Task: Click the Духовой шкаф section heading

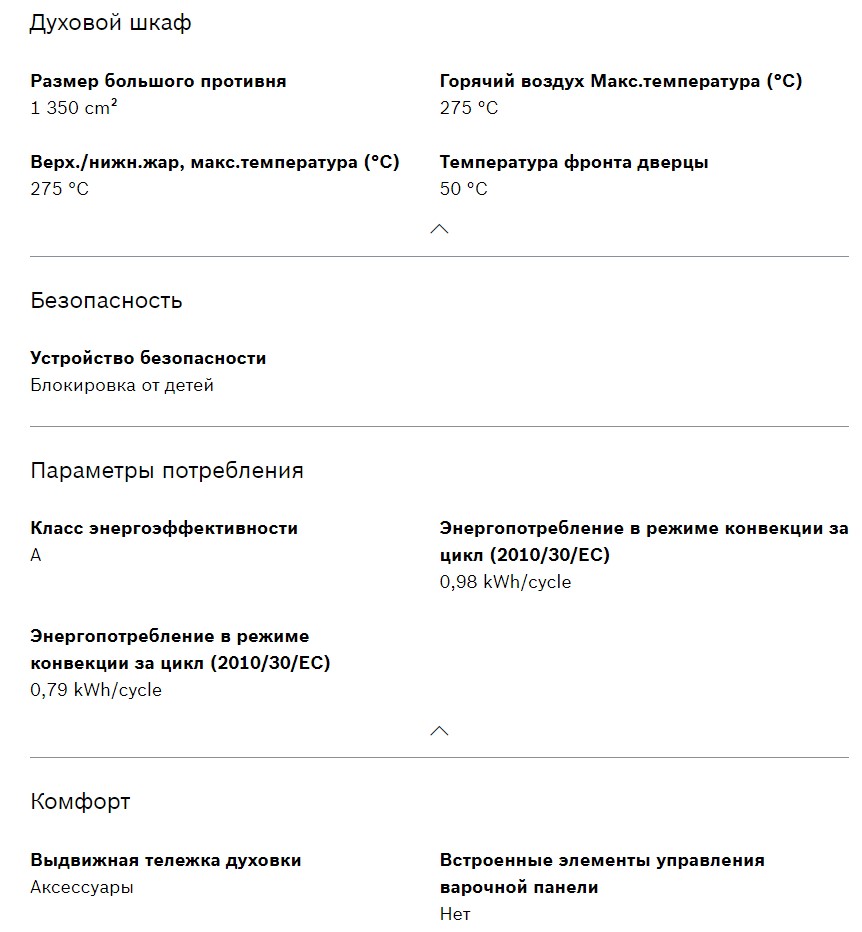Action: (x=110, y=23)
